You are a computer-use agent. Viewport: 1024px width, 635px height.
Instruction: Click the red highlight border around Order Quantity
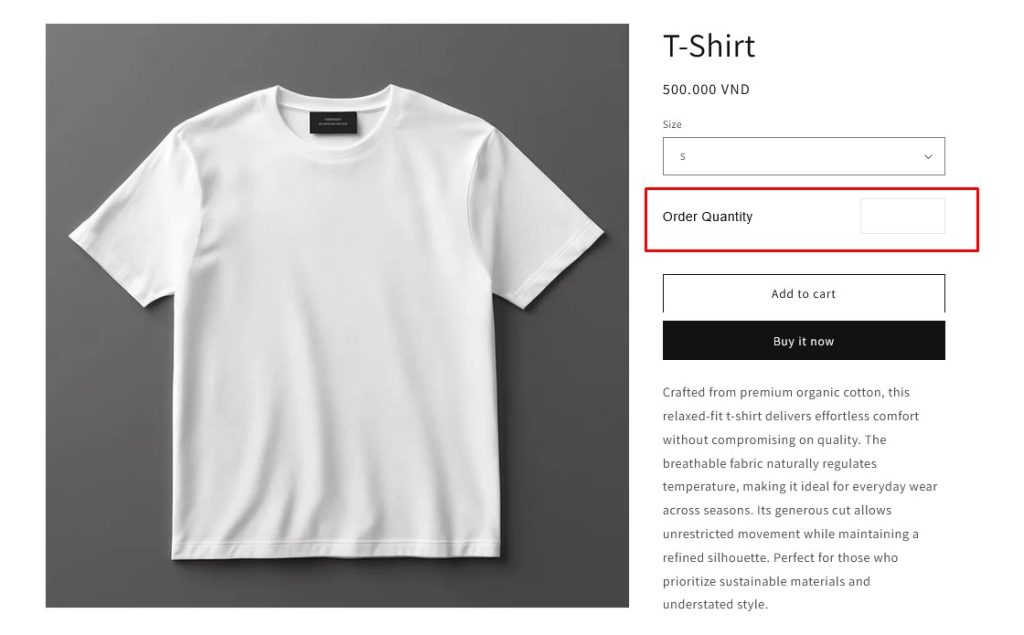pos(811,189)
